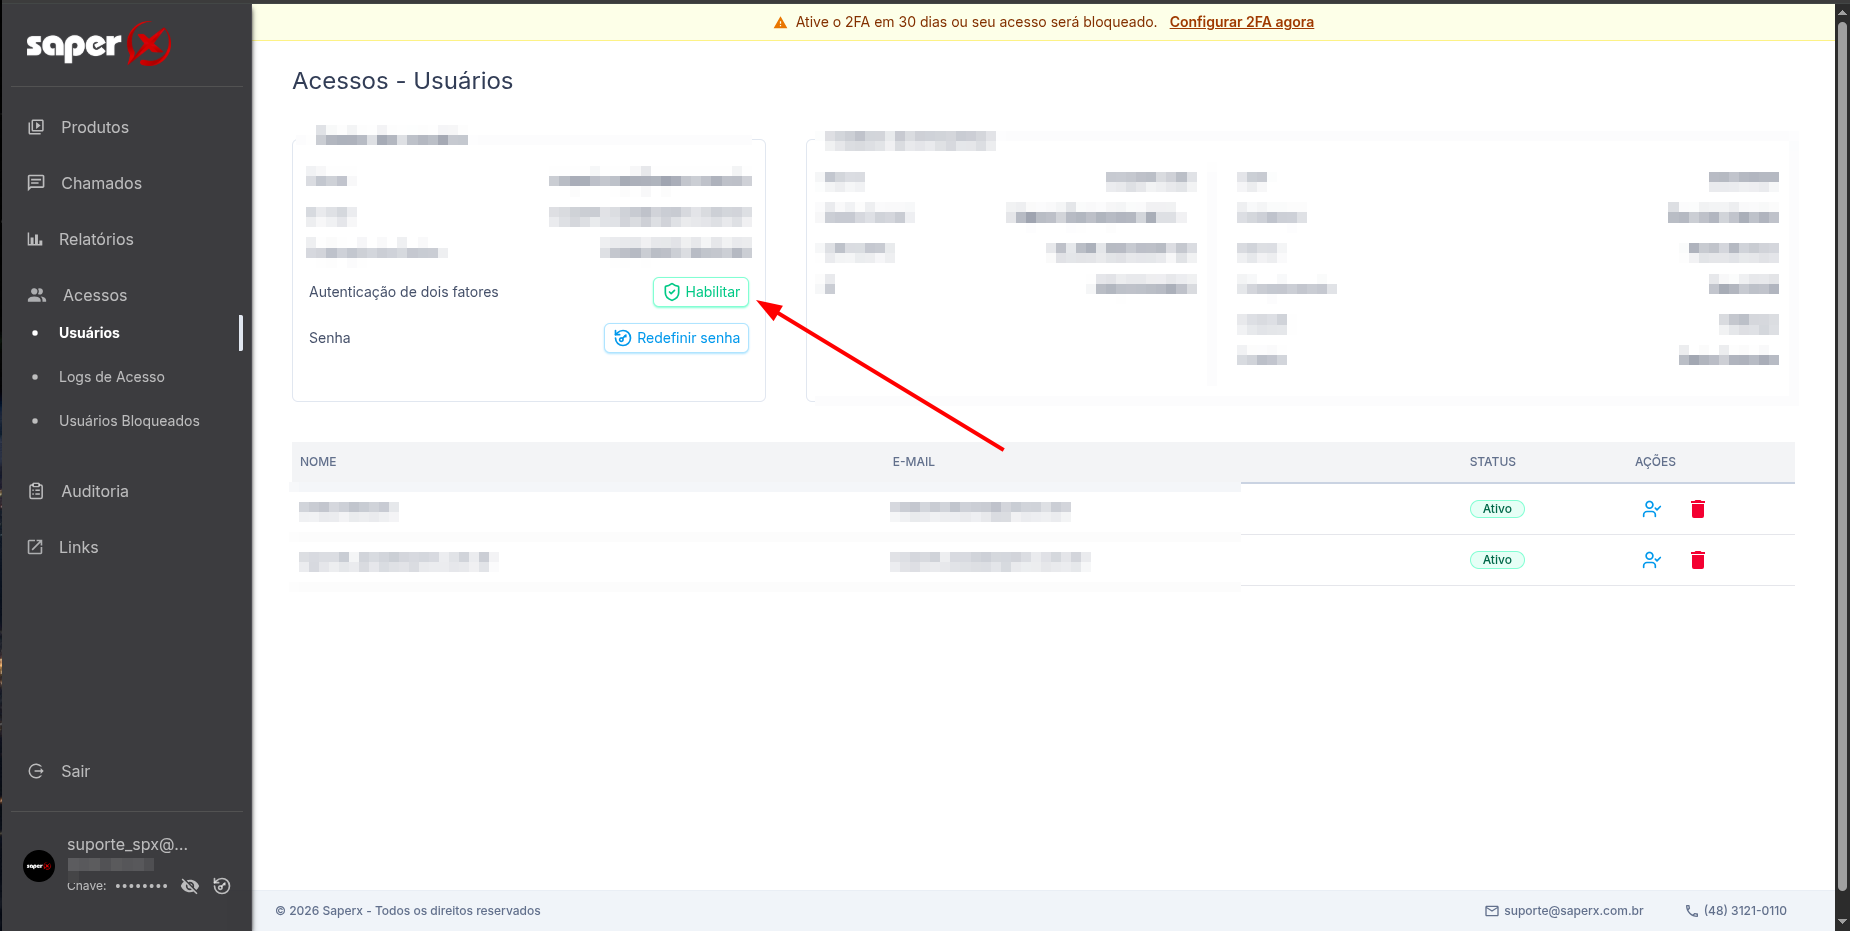Open Chamados in the sidebar
Image resolution: width=1850 pixels, height=931 pixels.
pos(101,183)
